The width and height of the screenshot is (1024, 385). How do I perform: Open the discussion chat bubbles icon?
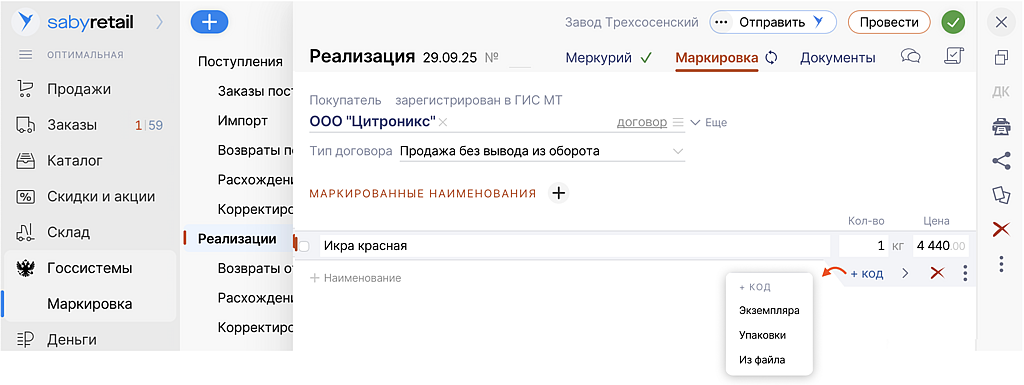(x=910, y=56)
